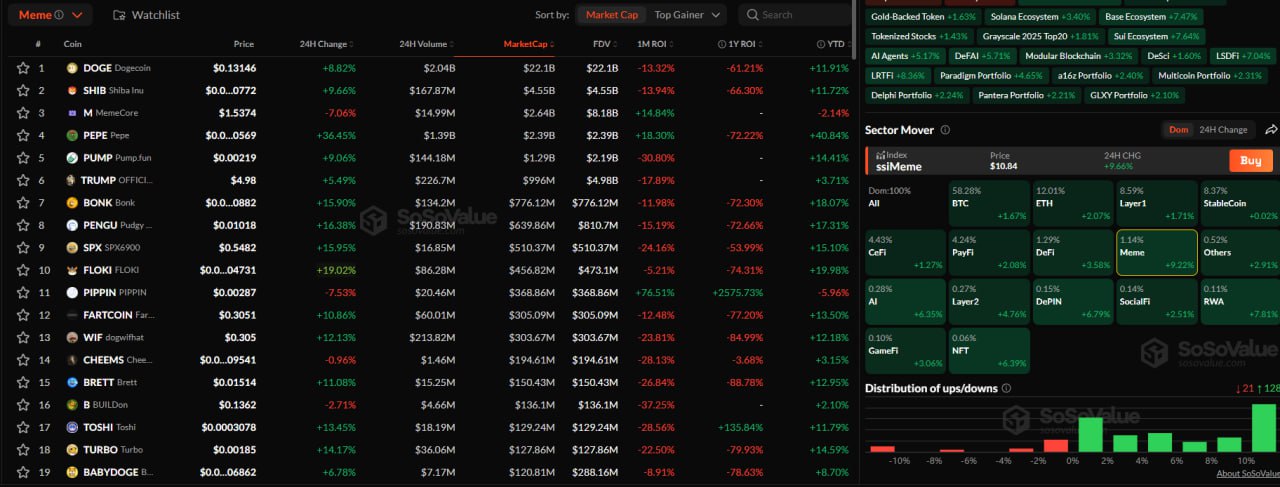Star the WIF row
1280x487 pixels.
pos(22,337)
